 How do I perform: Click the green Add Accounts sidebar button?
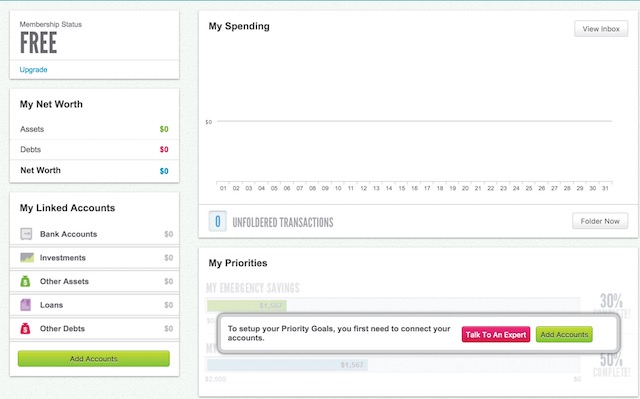pos(94,359)
